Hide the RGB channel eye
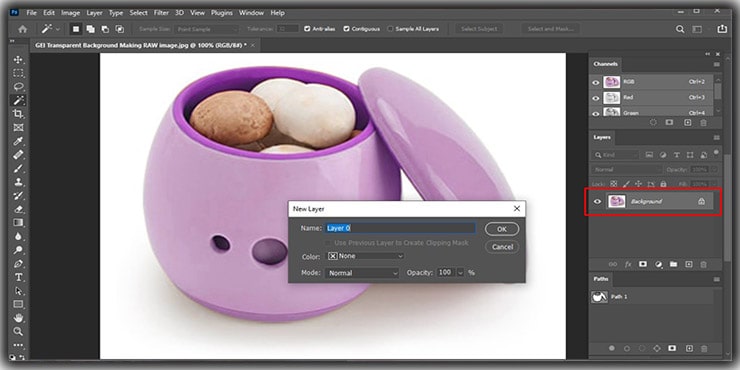The height and width of the screenshot is (370, 740). [x=596, y=82]
